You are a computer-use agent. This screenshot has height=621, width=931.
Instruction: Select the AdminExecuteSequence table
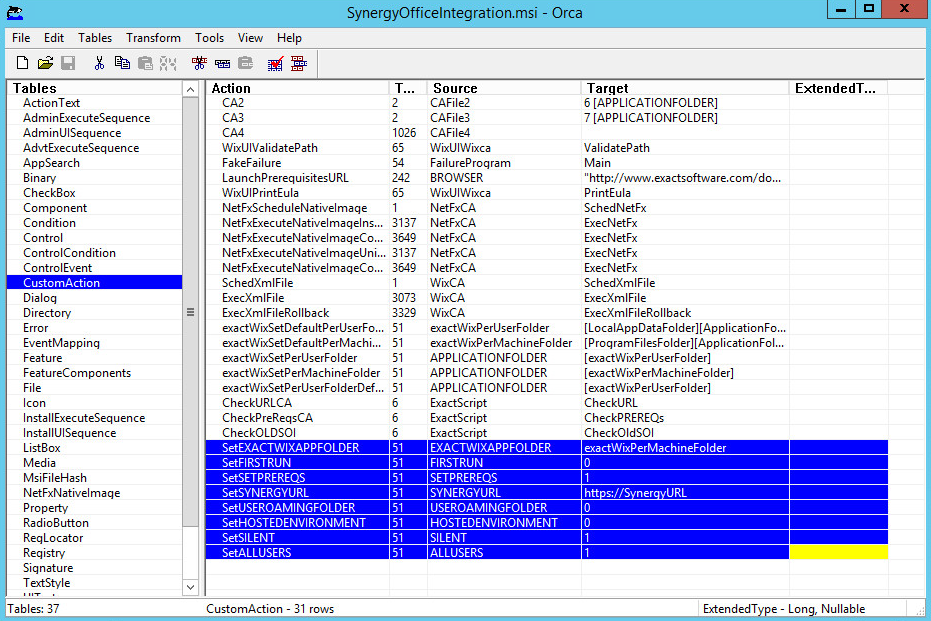point(87,118)
